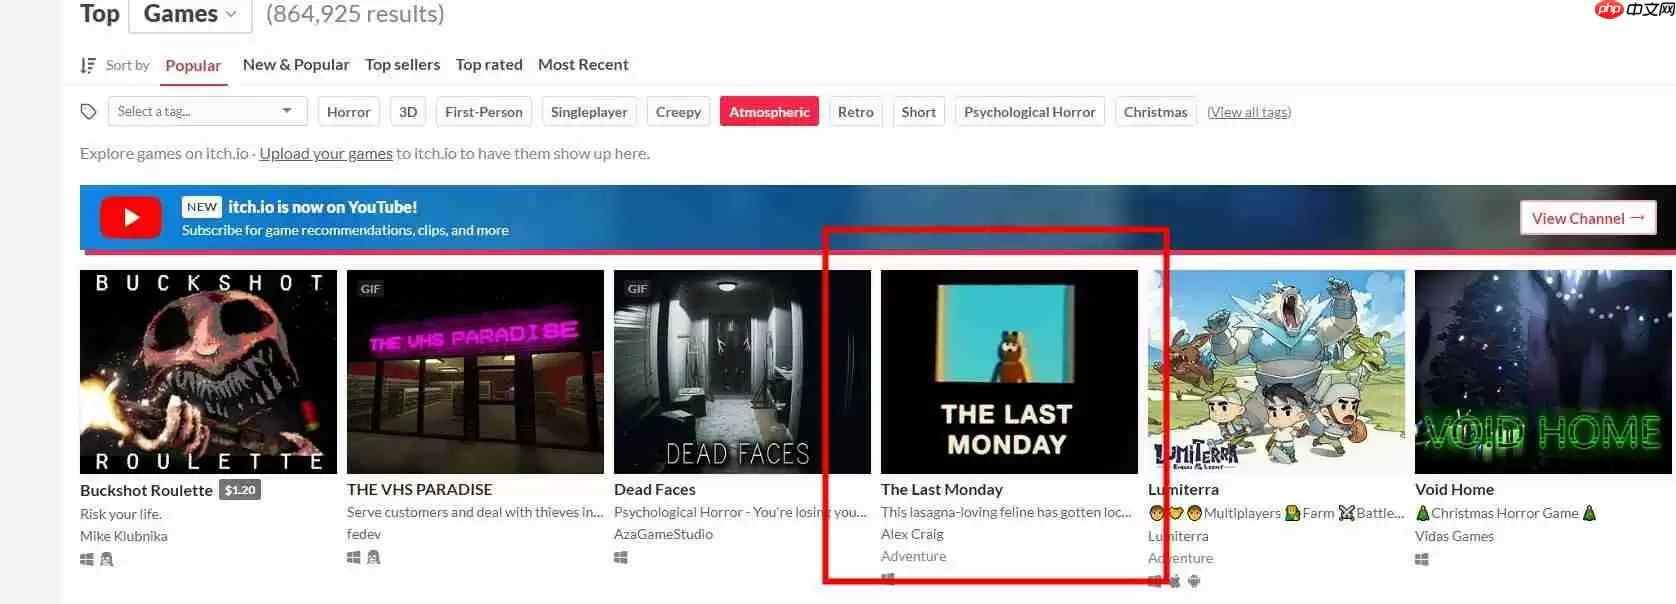Click the sort order icon beside Sort by
This screenshot has height=604, width=1676.
point(88,65)
